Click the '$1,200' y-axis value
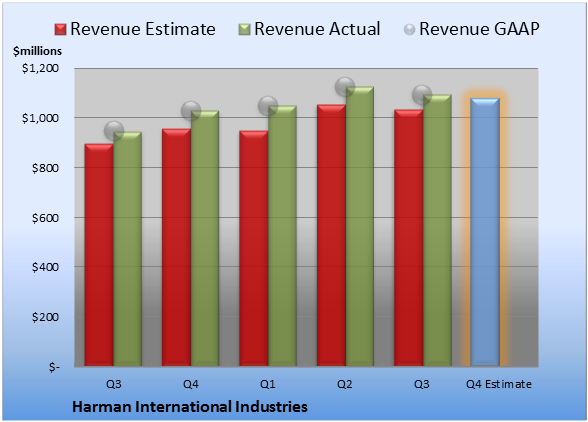This screenshot has height=422, width=588. [40, 68]
